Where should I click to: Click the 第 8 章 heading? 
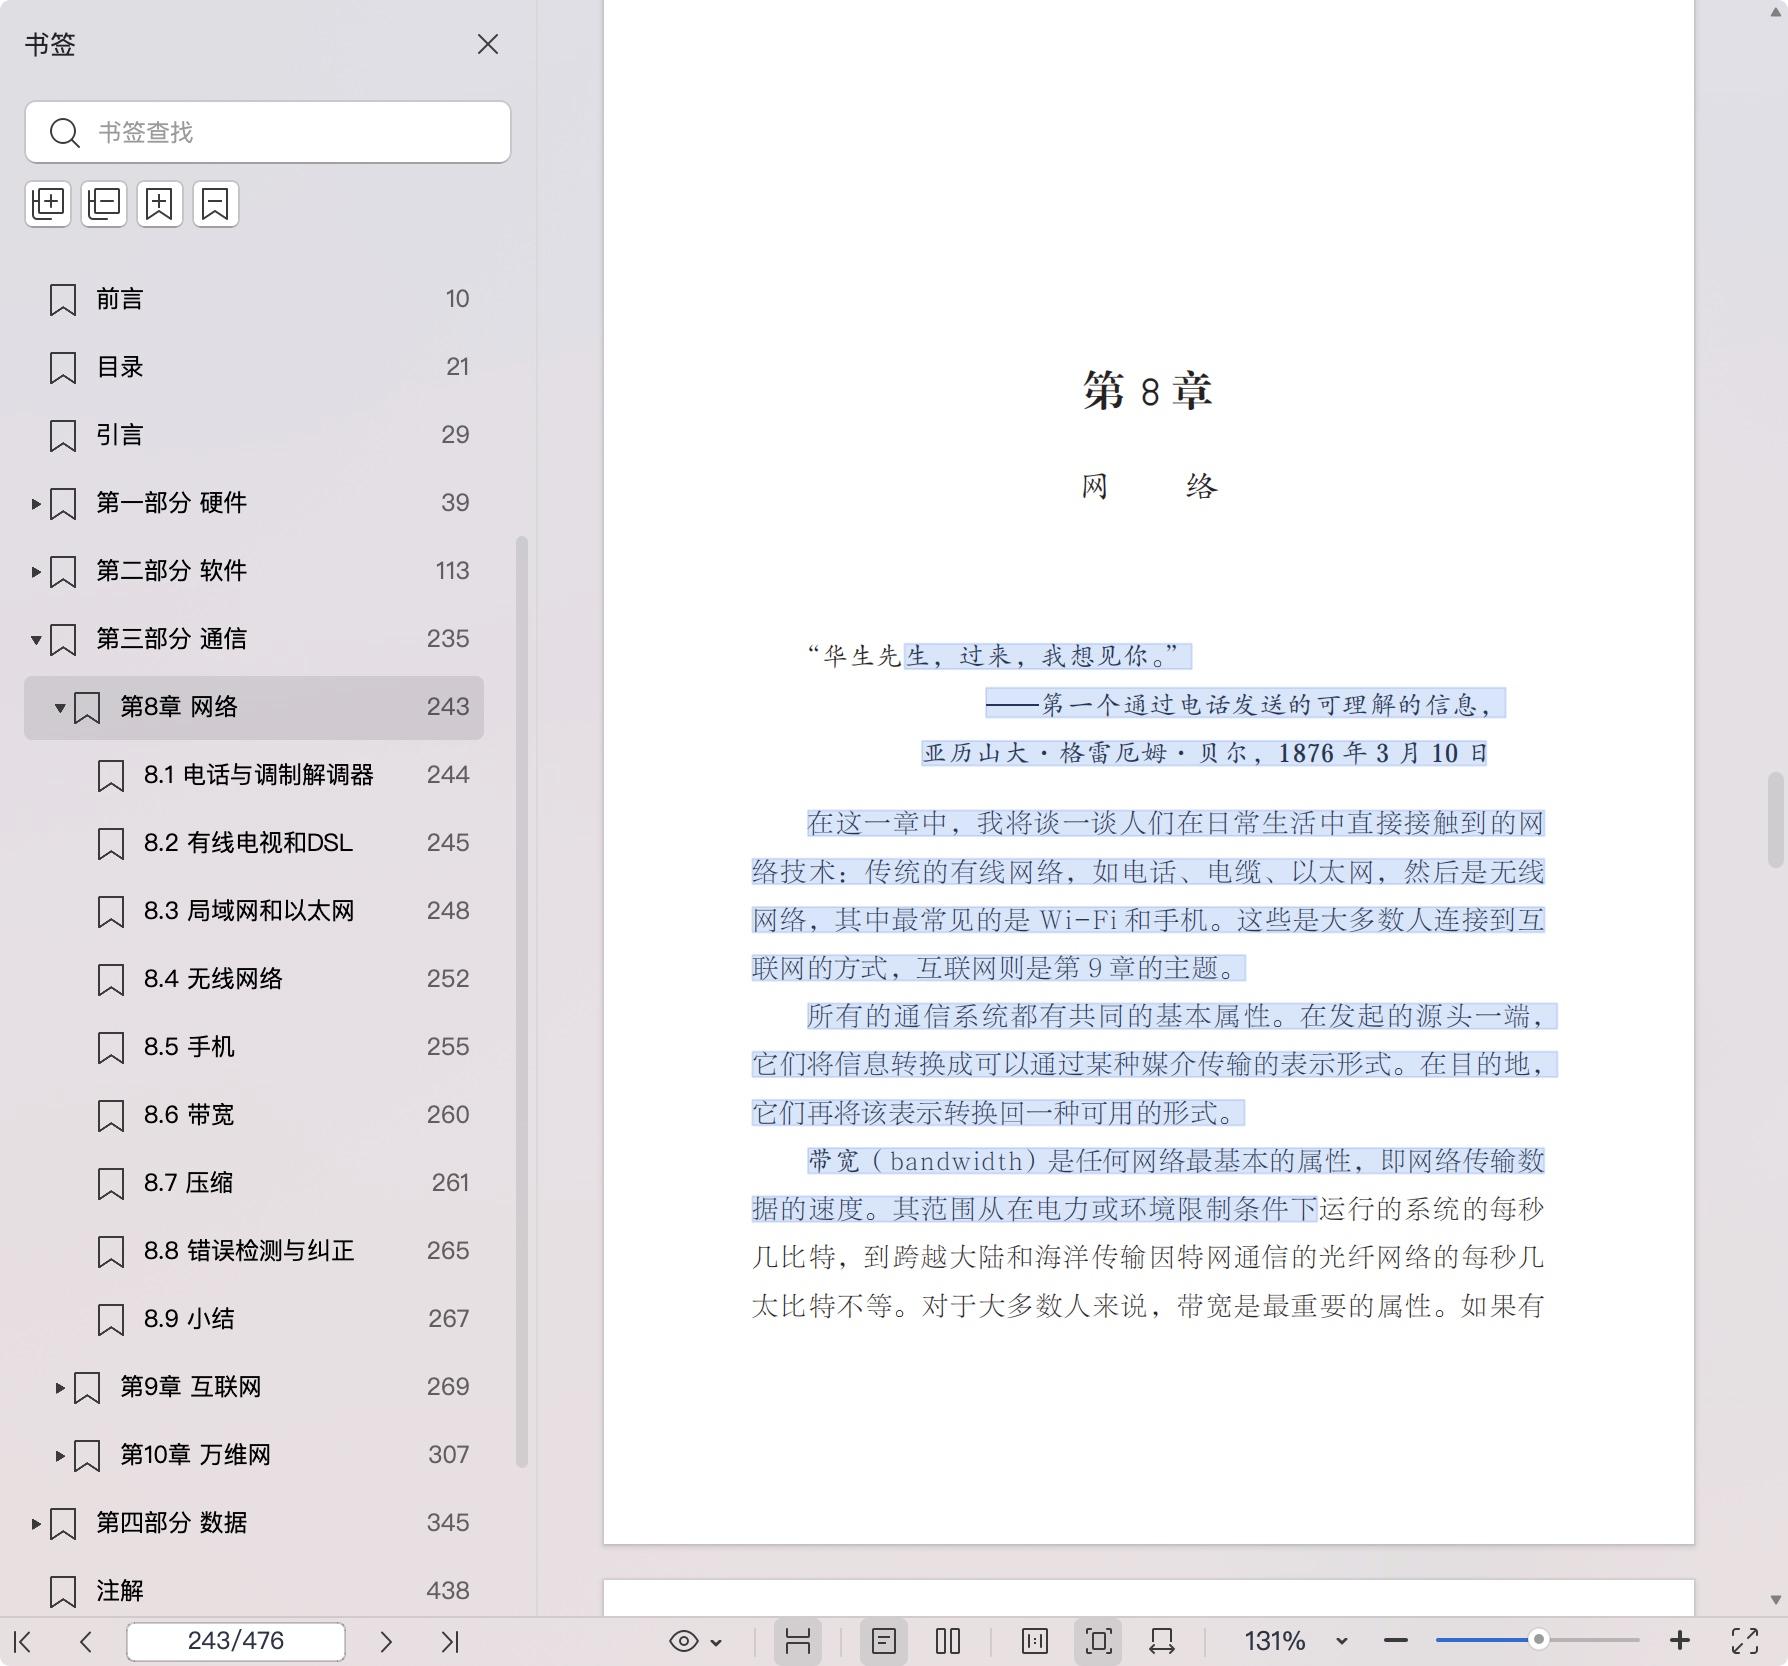coord(1148,391)
